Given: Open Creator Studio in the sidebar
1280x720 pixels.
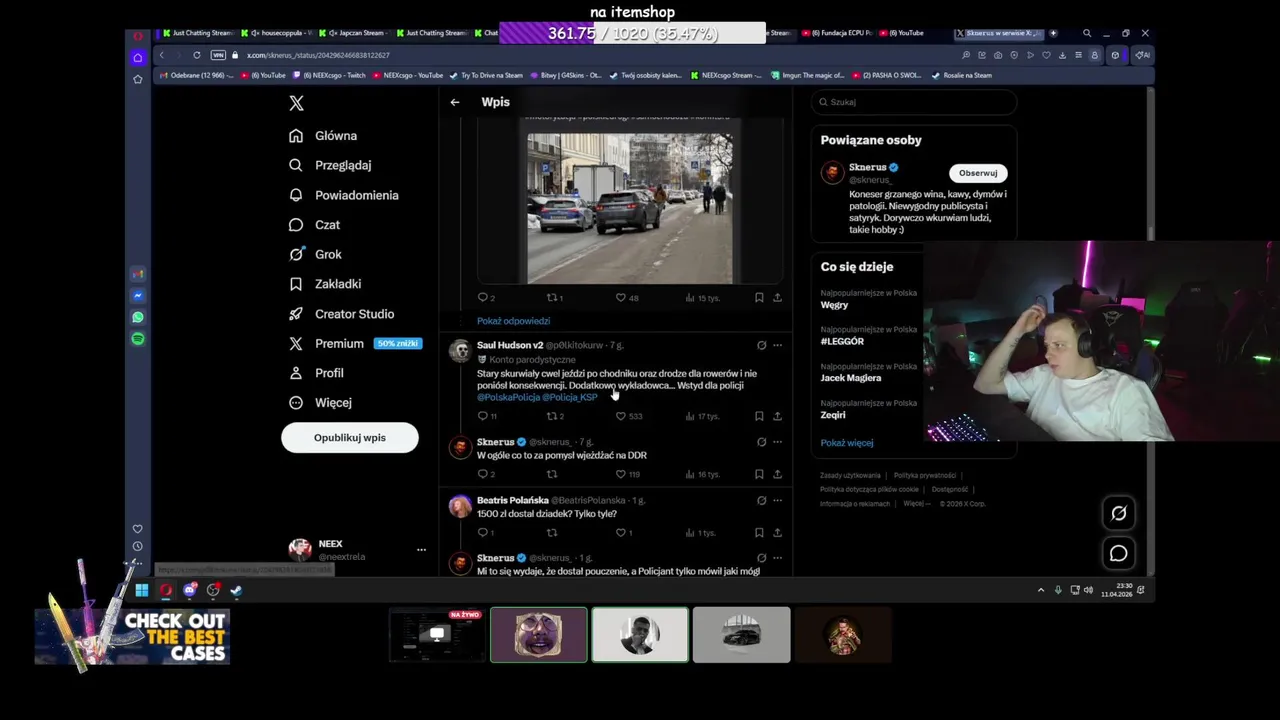Looking at the screenshot, I should point(341,314).
